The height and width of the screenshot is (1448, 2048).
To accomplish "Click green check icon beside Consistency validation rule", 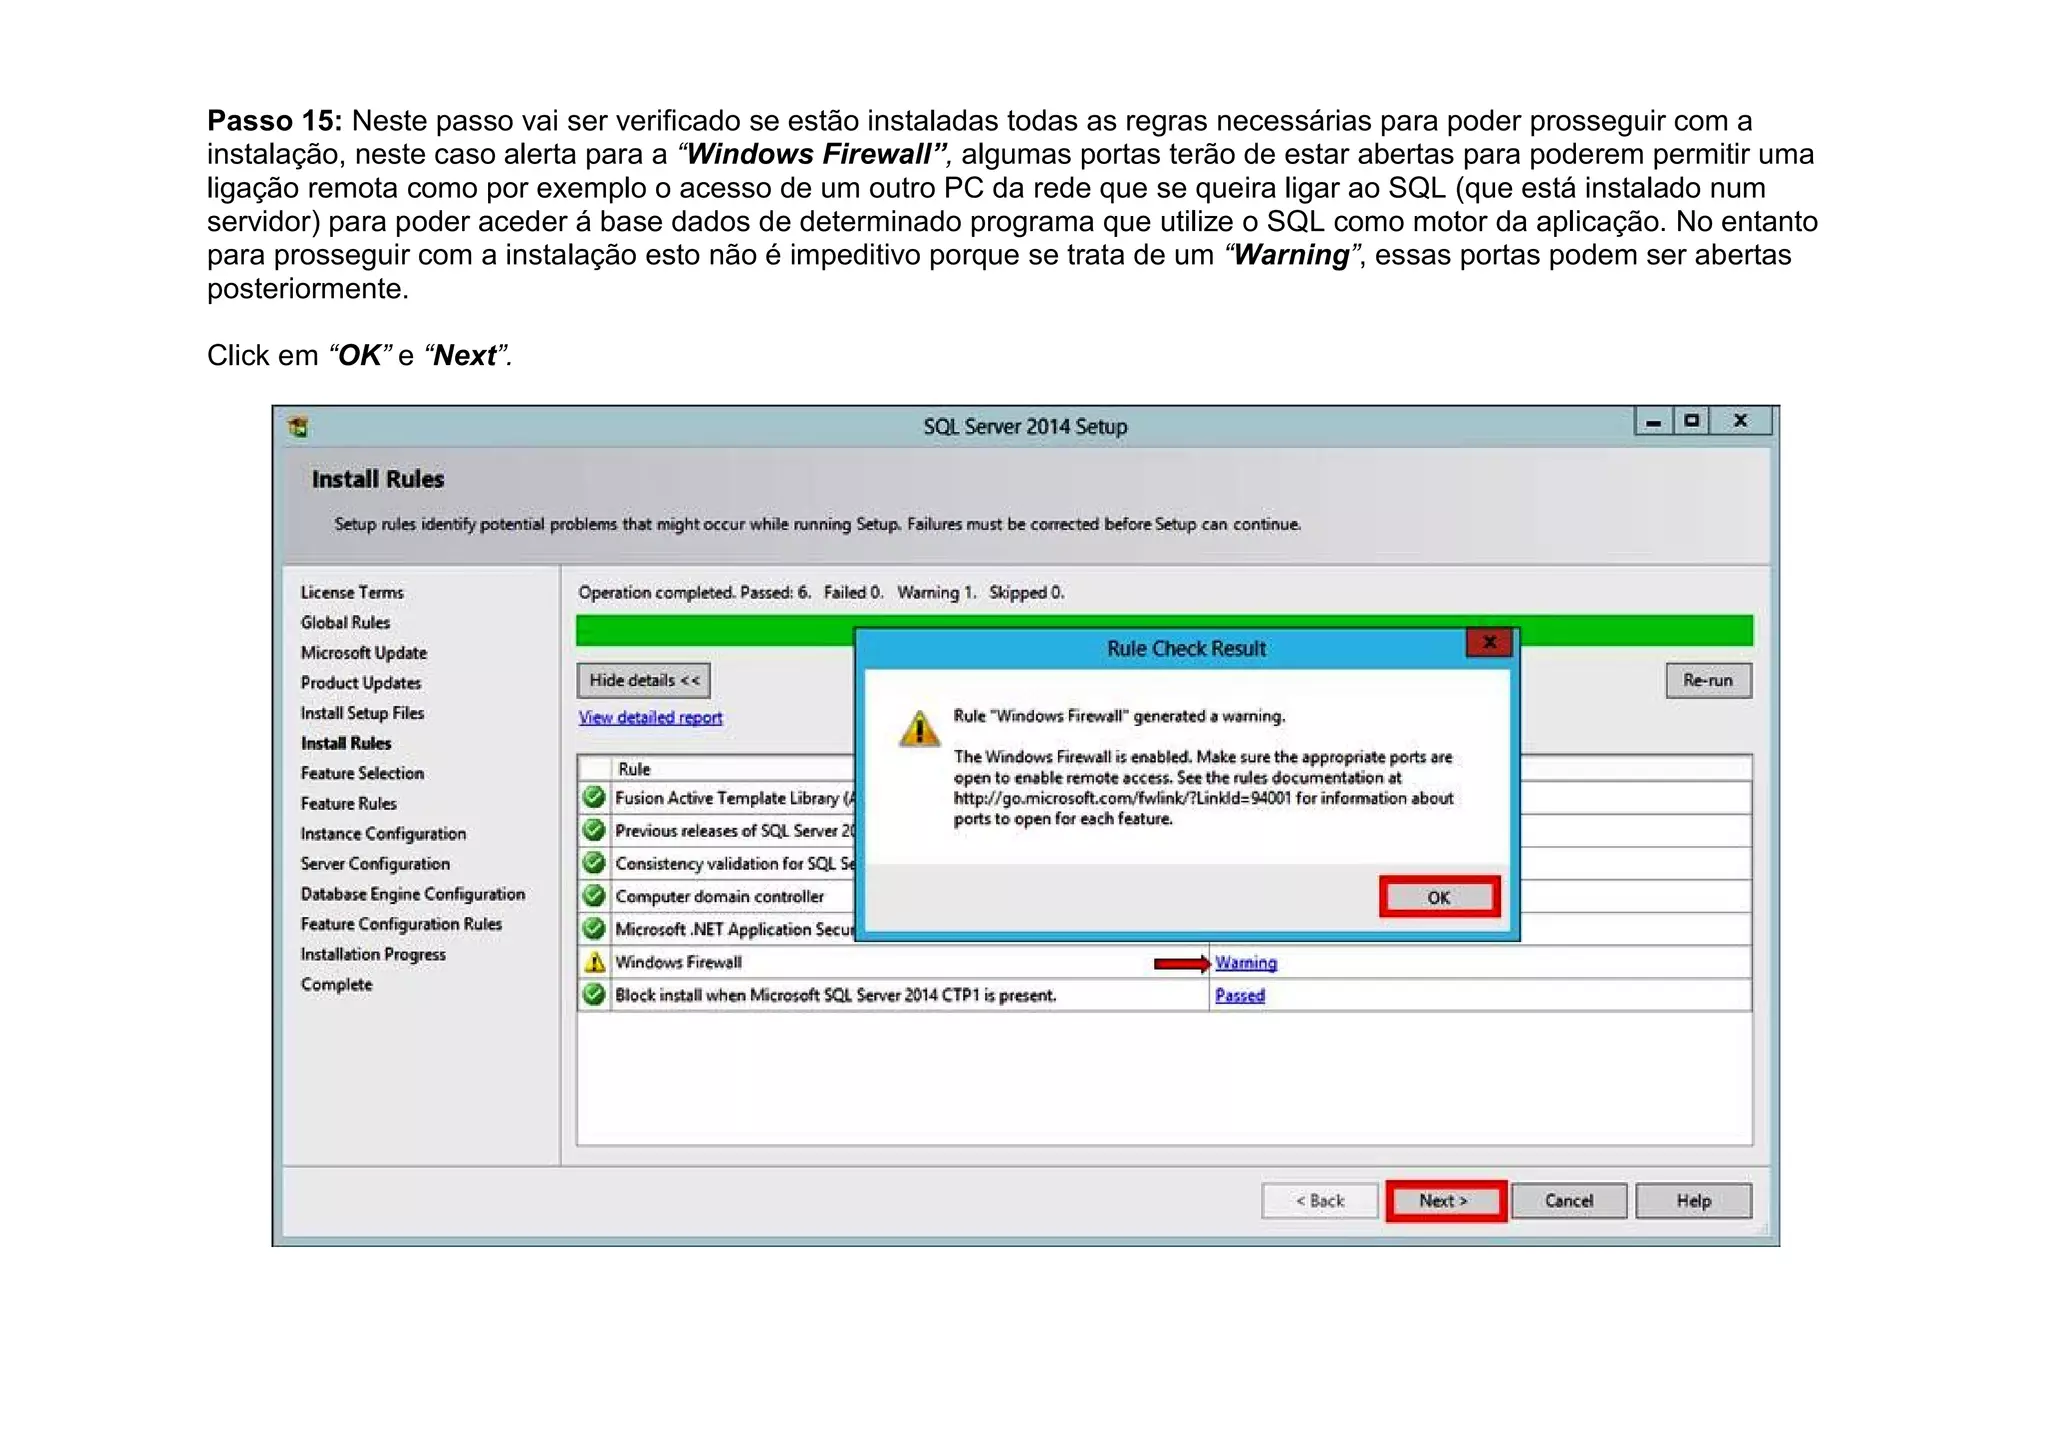I will [x=594, y=863].
